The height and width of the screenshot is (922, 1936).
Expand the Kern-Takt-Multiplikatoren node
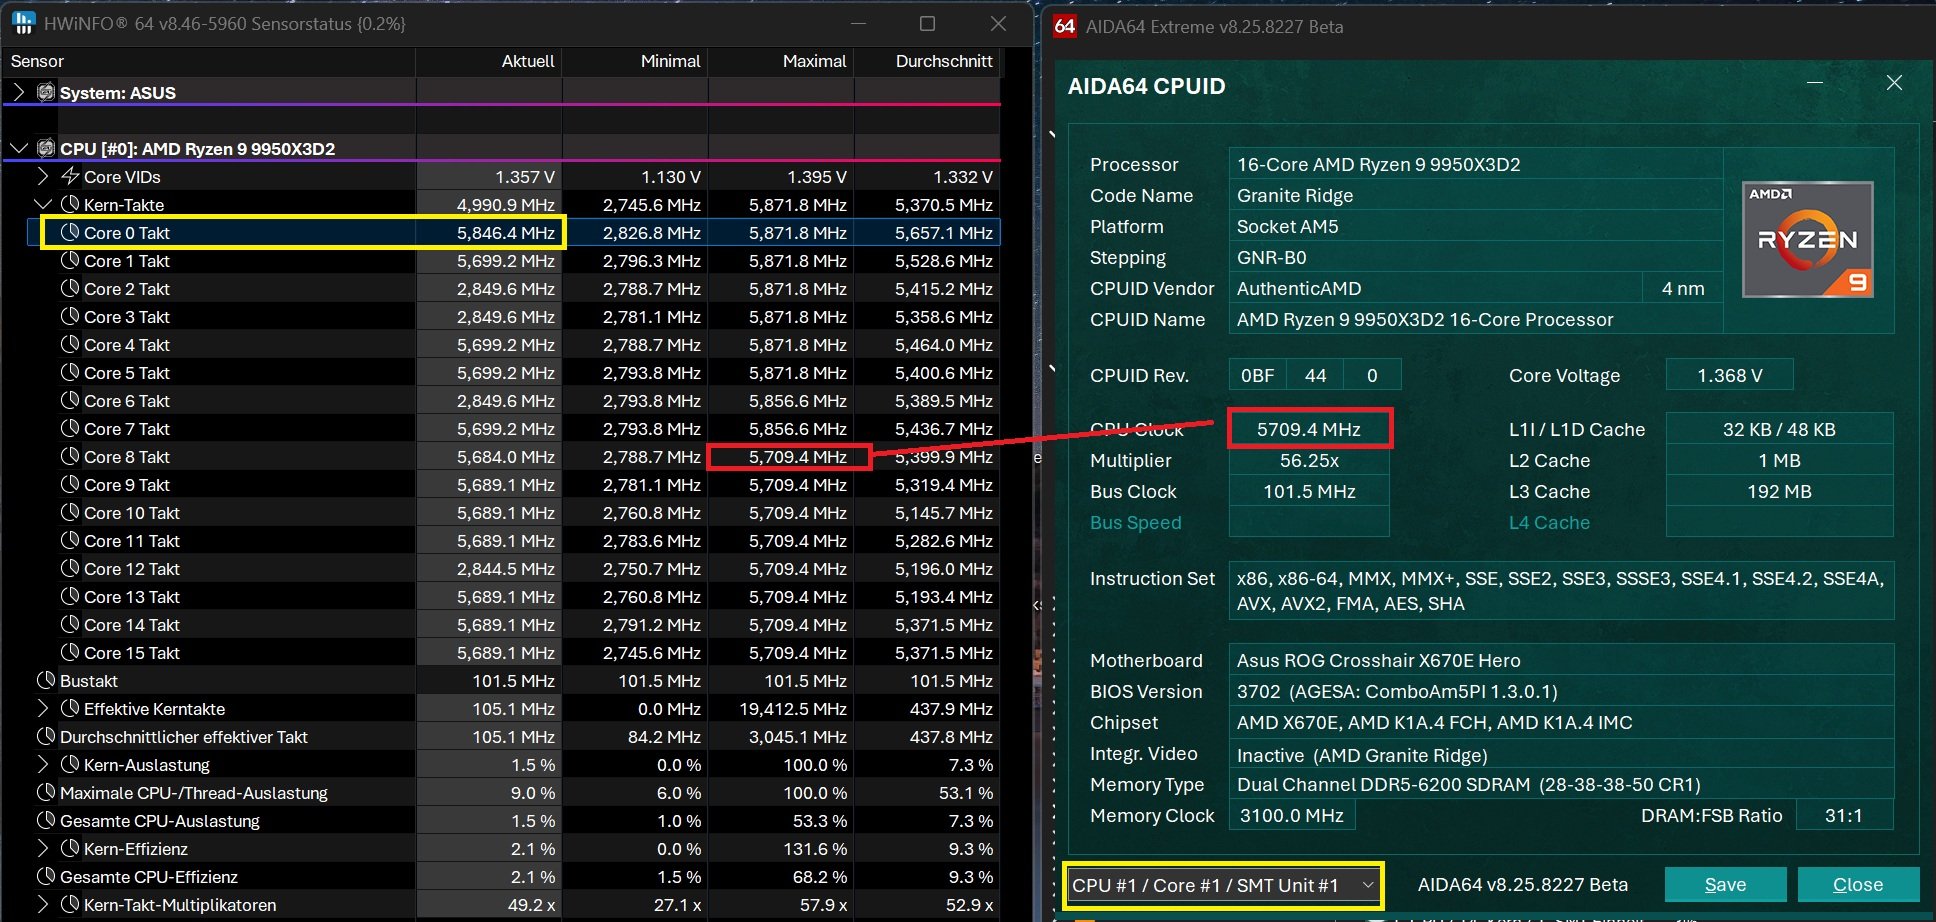click(x=43, y=904)
